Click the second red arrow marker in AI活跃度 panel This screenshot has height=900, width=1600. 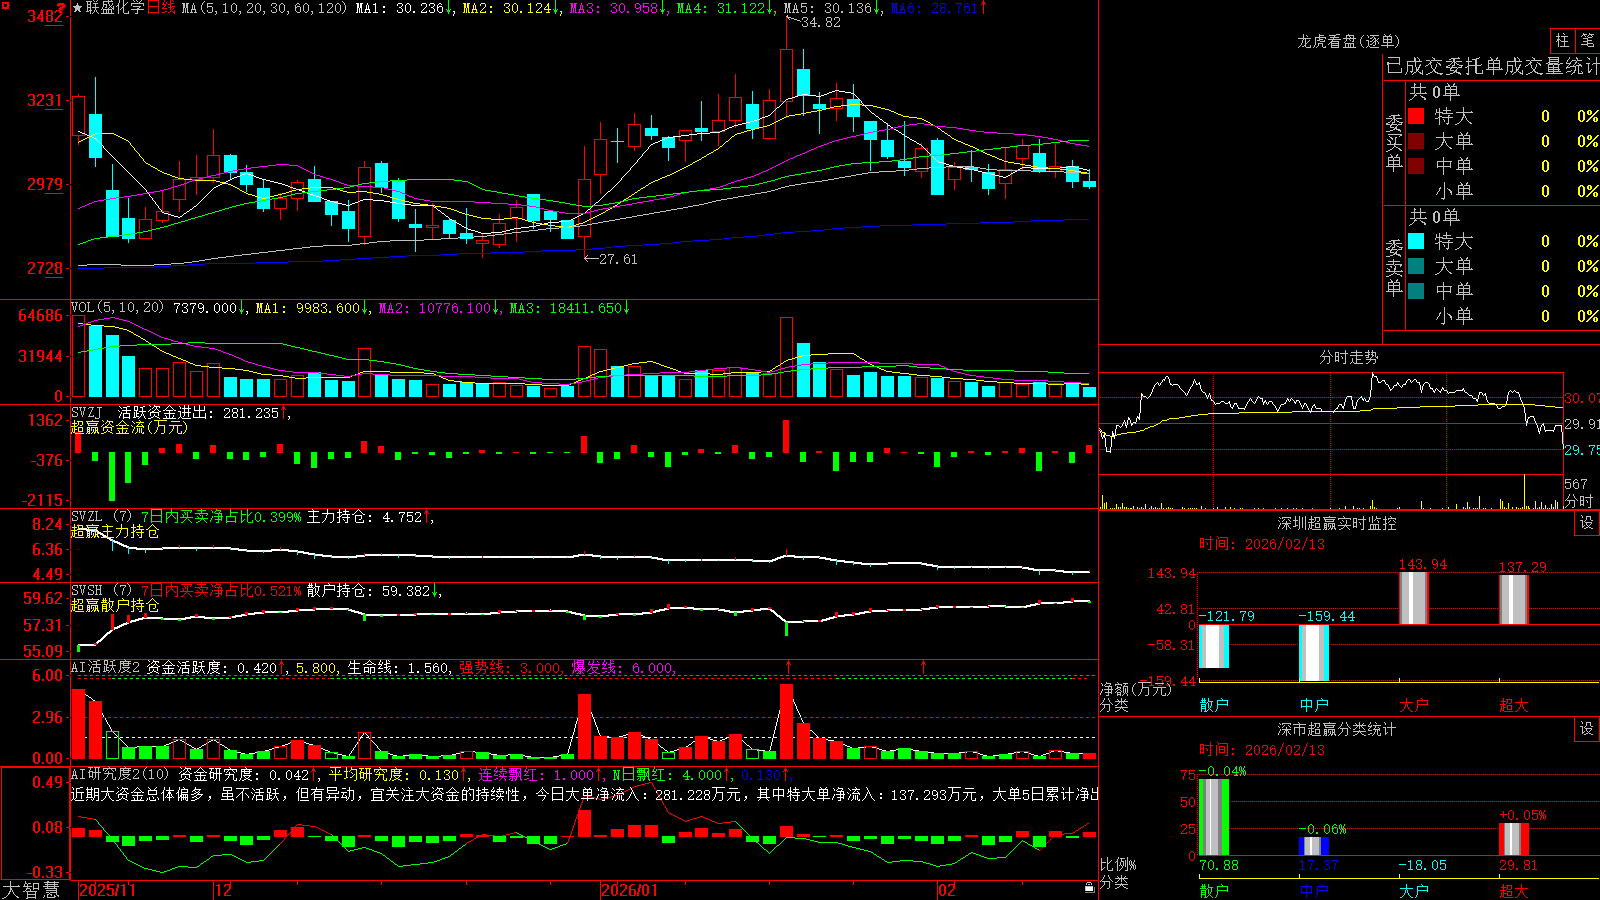(923, 666)
